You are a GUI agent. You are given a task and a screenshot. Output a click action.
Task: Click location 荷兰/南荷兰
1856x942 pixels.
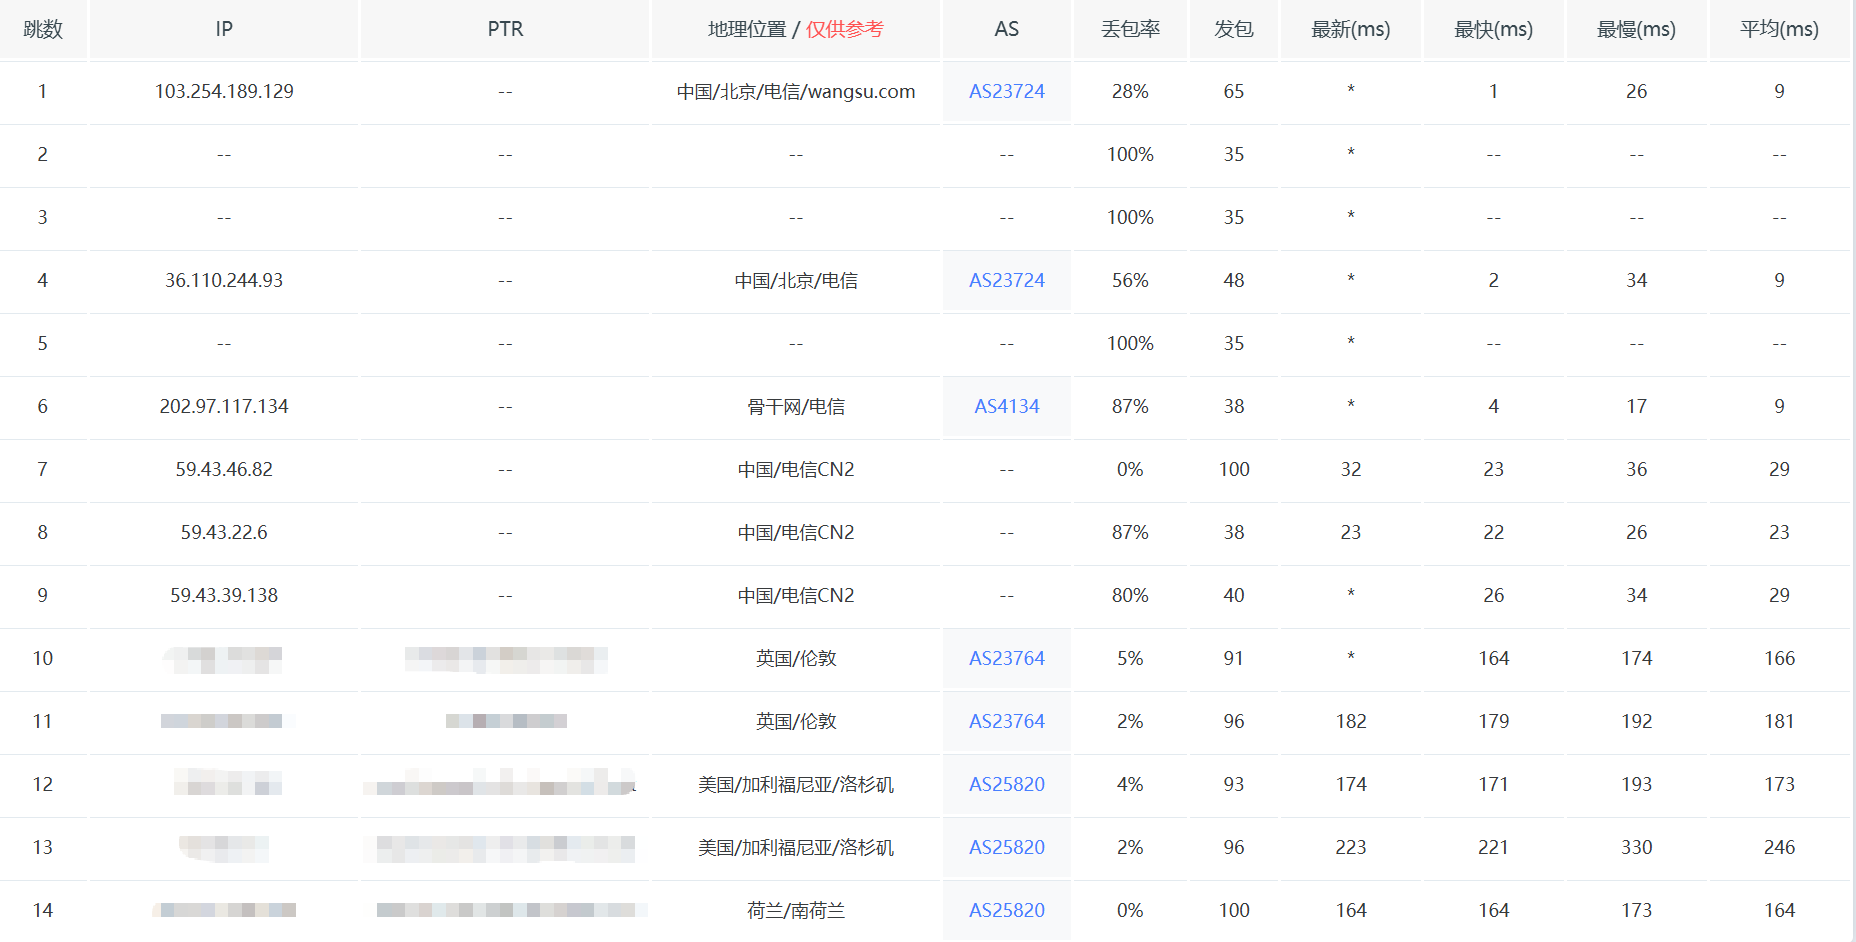pyautogui.click(x=796, y=910)
